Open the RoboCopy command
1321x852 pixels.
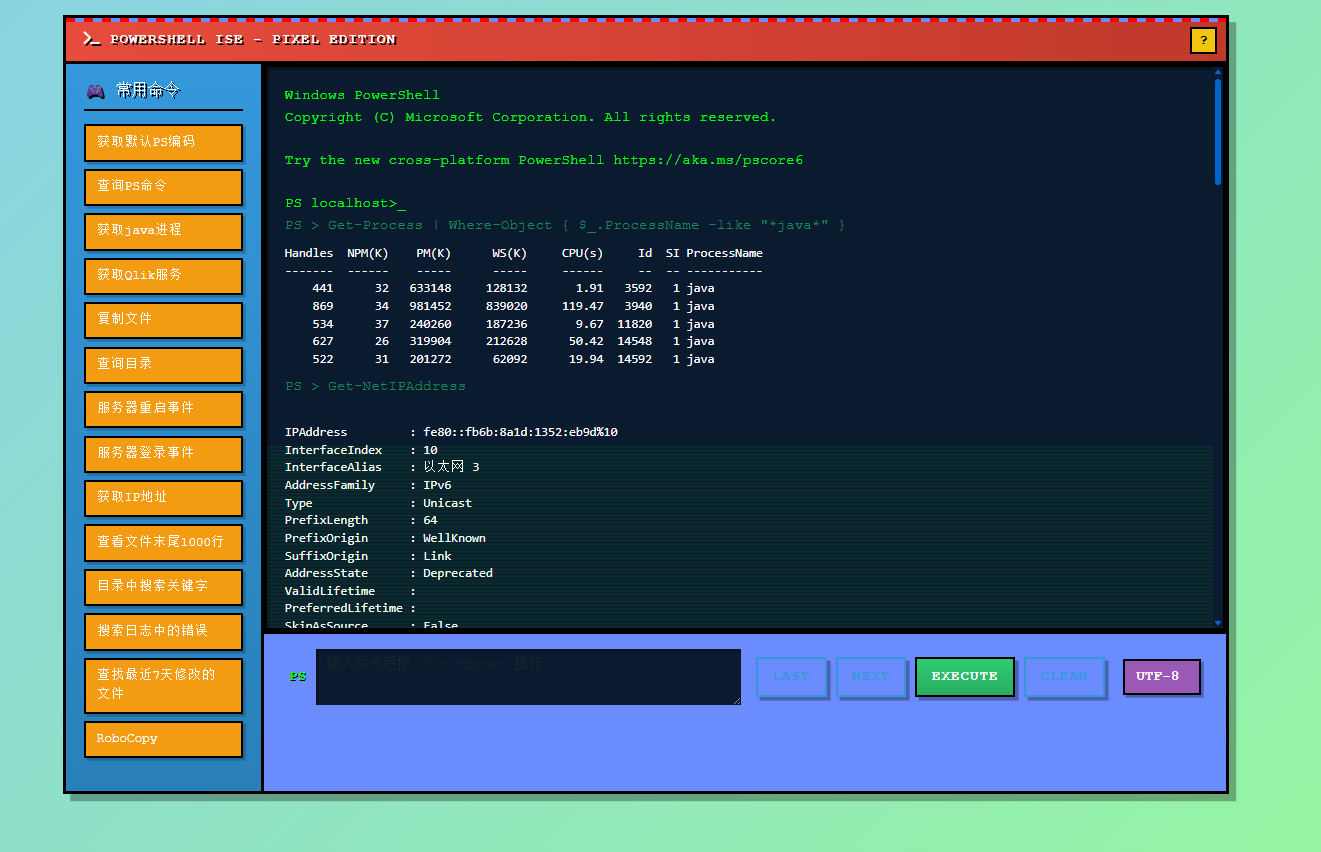[x=163, y=739]
